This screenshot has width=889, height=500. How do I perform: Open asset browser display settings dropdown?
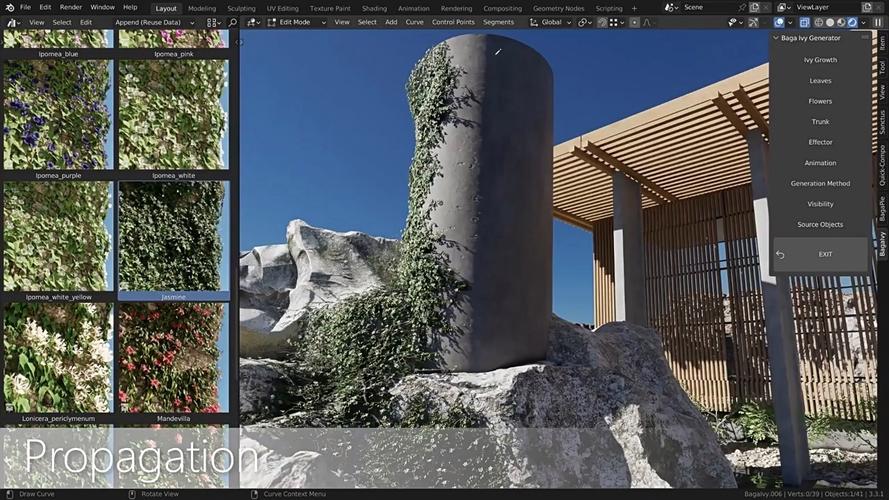coord(213,23)
